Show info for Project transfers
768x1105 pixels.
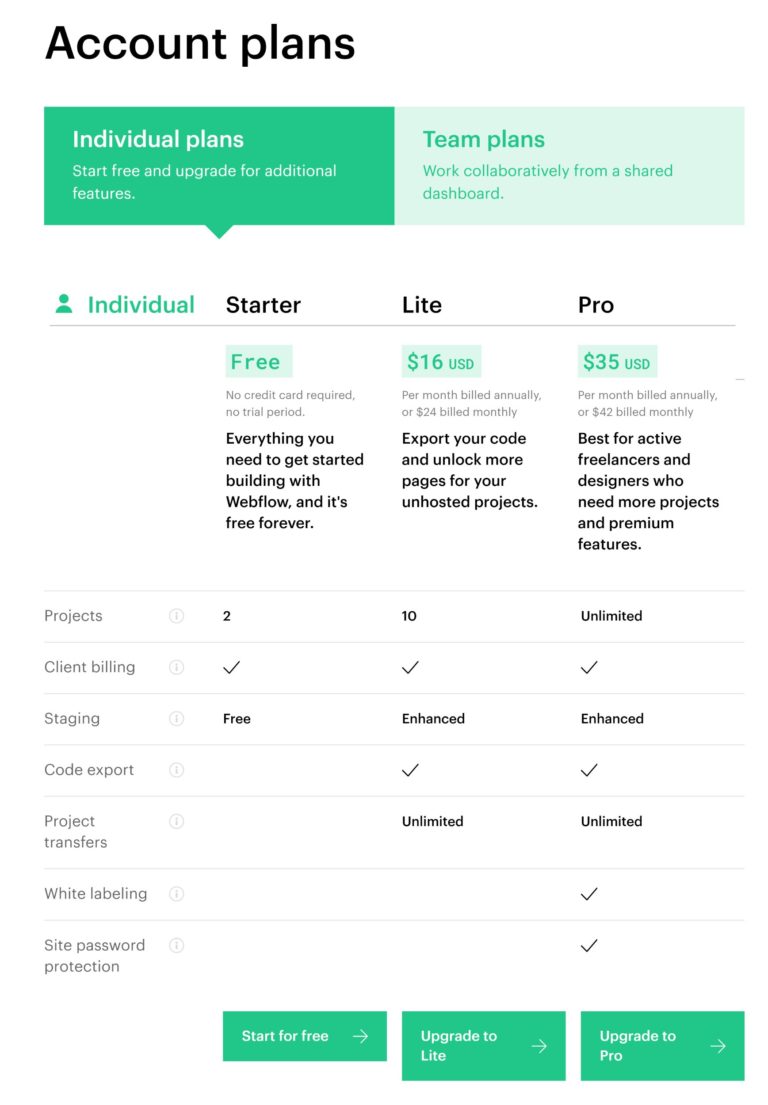pyautogui.click(x=177, y=821)
